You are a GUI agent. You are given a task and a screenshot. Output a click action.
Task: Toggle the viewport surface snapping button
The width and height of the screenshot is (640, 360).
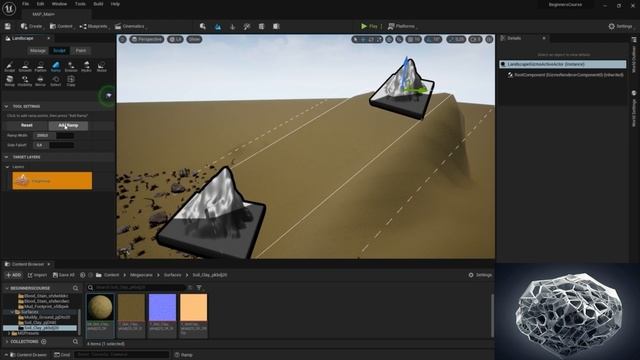tap(399, 39)
